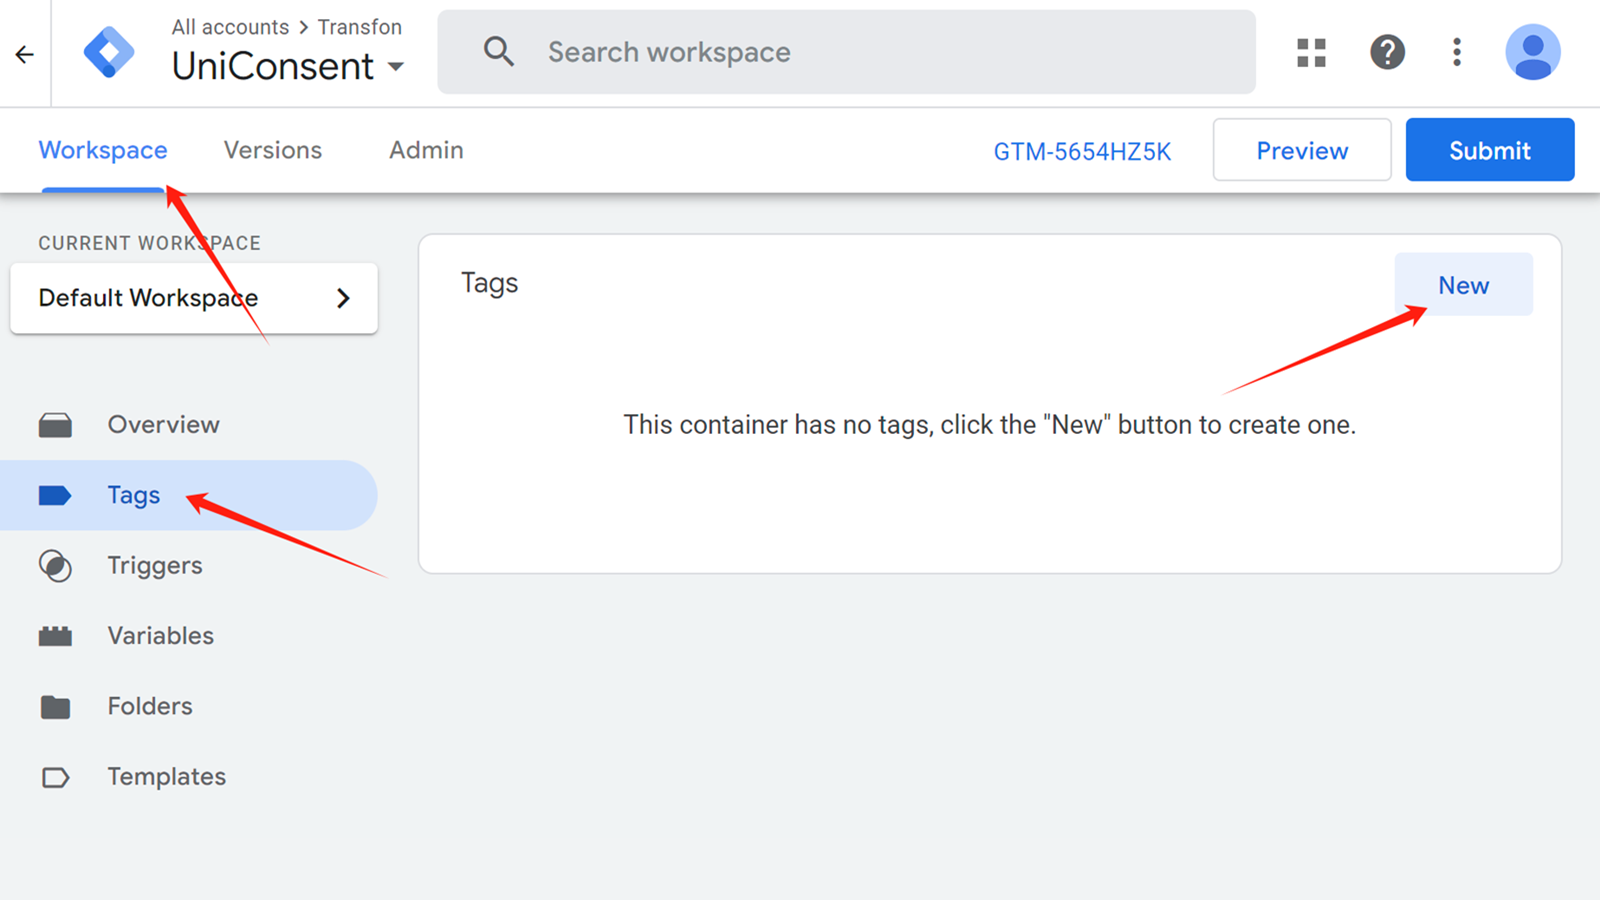Click the Tags label icon in sidebar

click(55, 495)
